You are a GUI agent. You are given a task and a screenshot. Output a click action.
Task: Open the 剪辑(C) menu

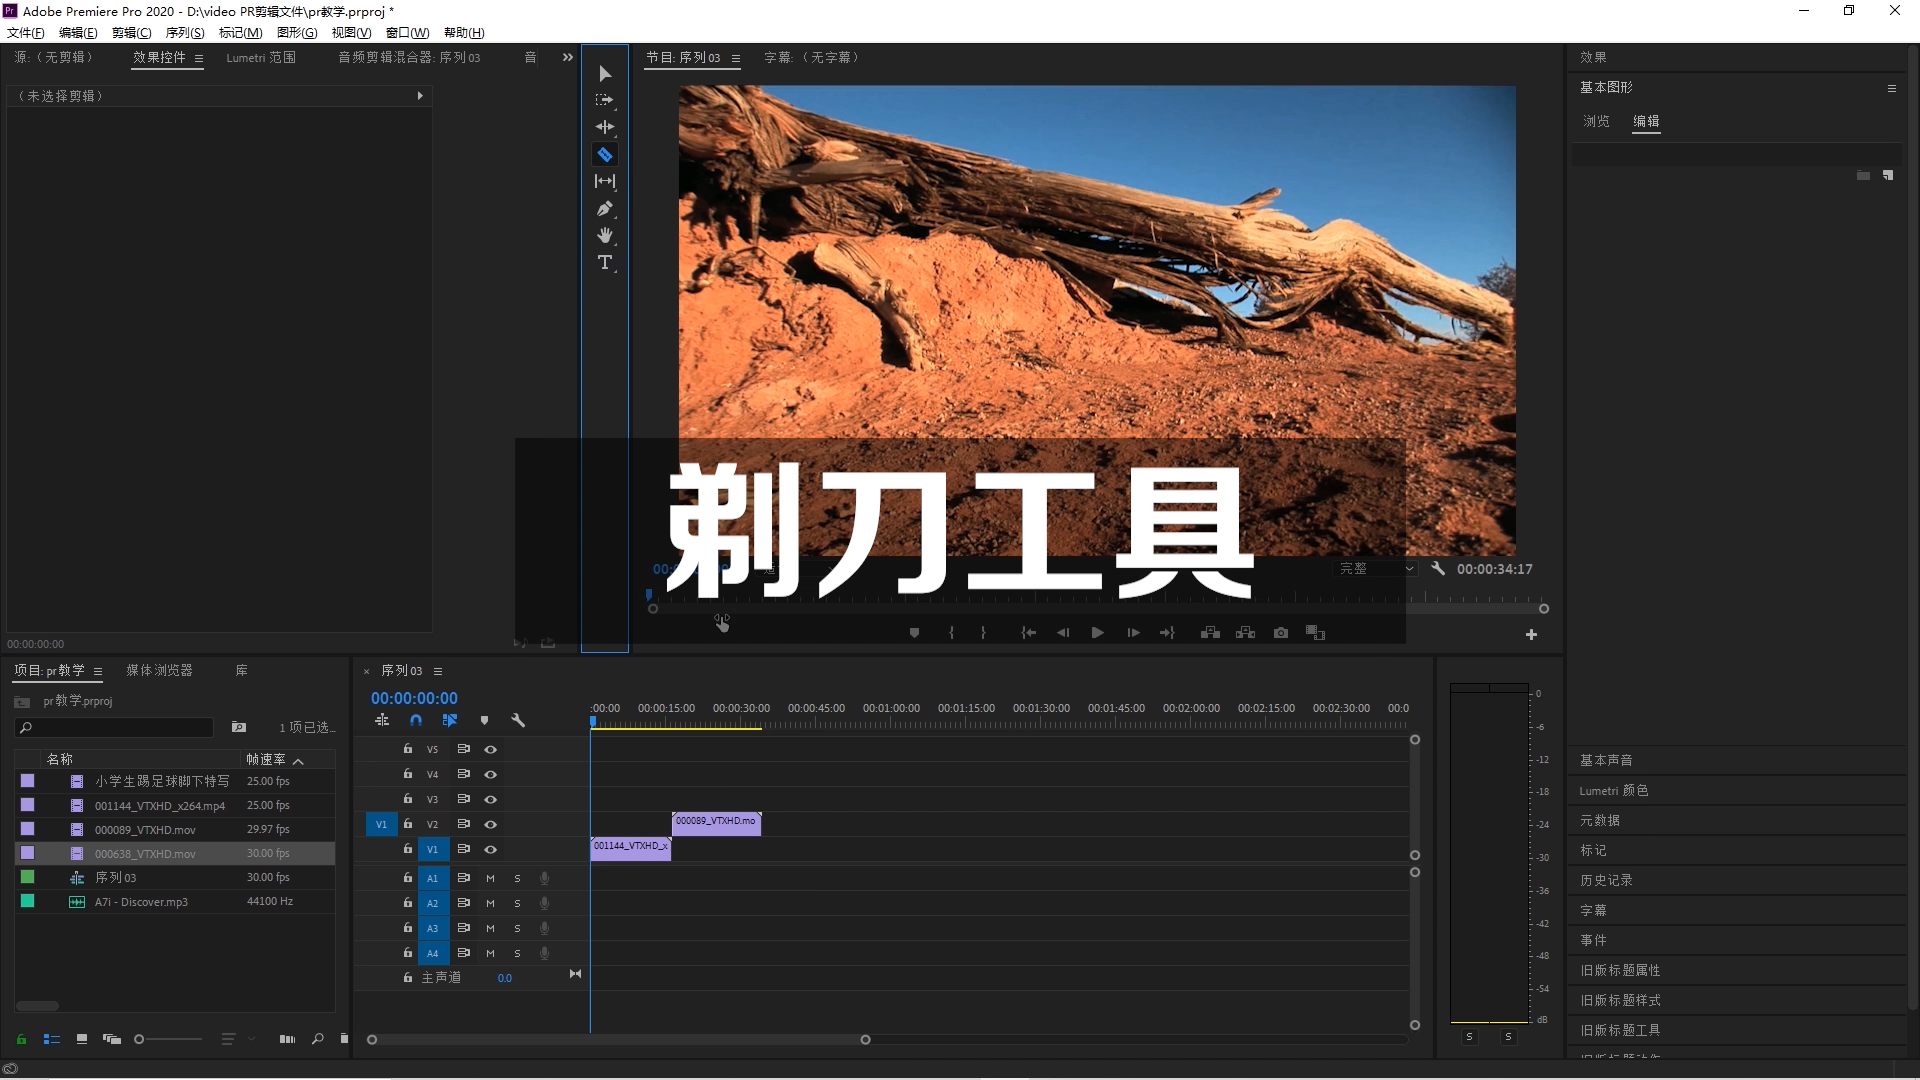tap(131, 33)
